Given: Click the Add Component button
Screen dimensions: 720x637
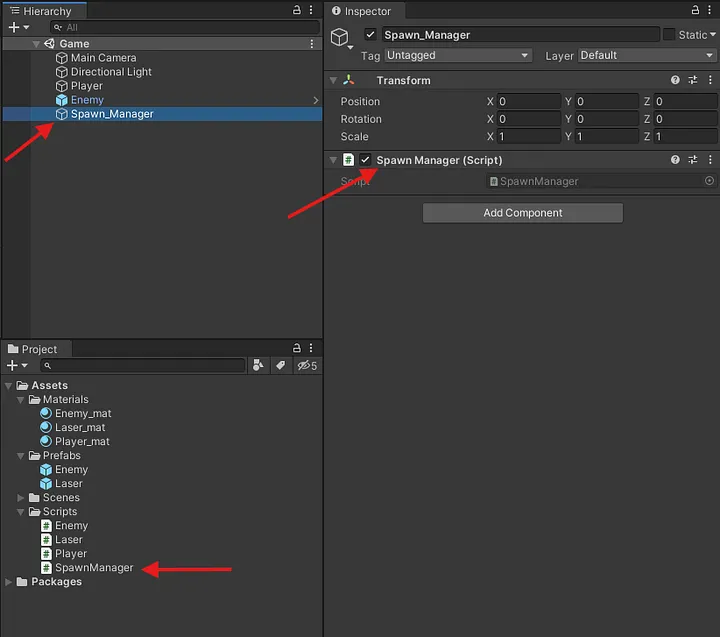Looking at the screenshot, I should [x=522, y=213].
